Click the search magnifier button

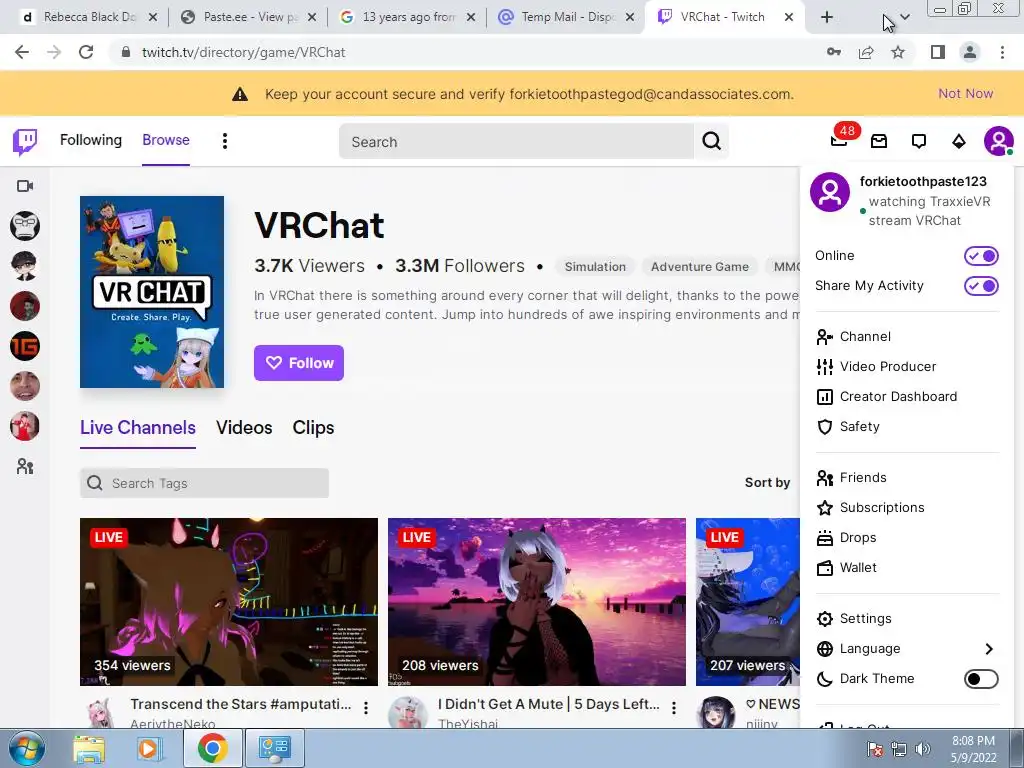711,141
